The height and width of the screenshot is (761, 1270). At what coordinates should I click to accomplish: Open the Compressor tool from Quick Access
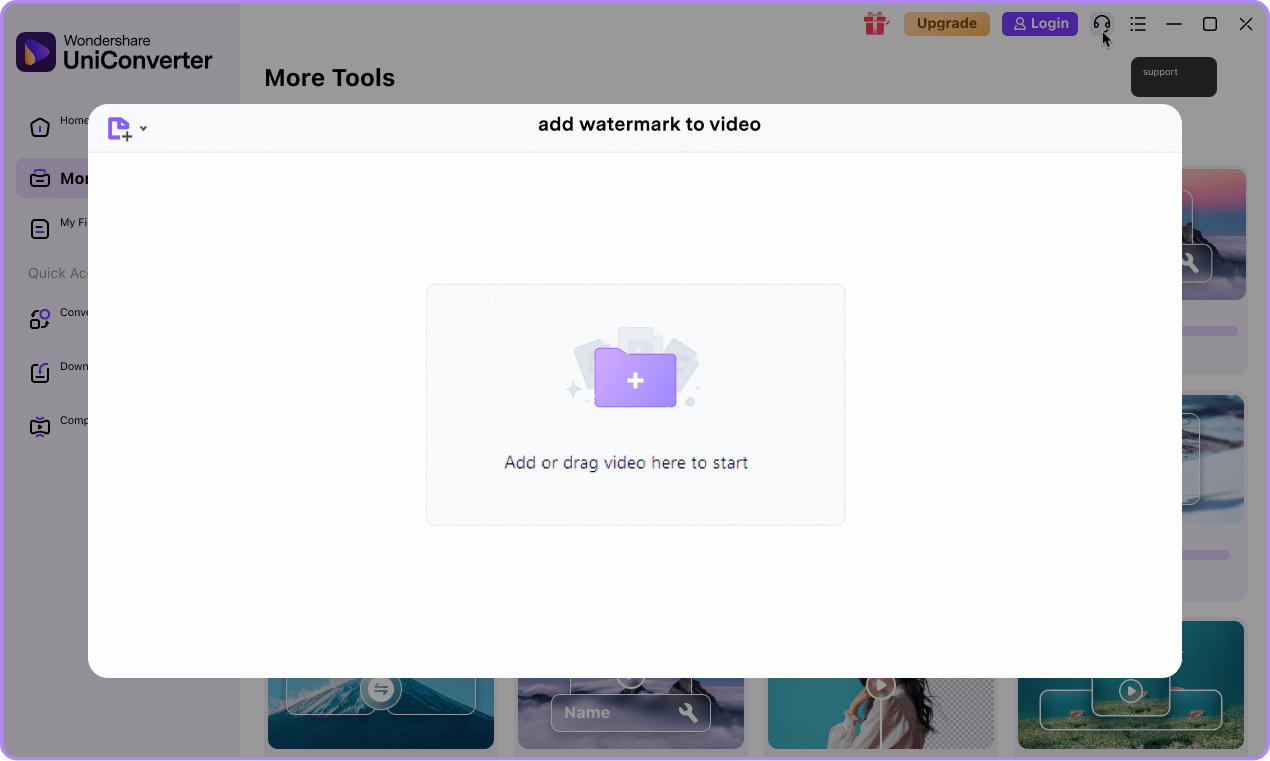click(x=40, y=426)
